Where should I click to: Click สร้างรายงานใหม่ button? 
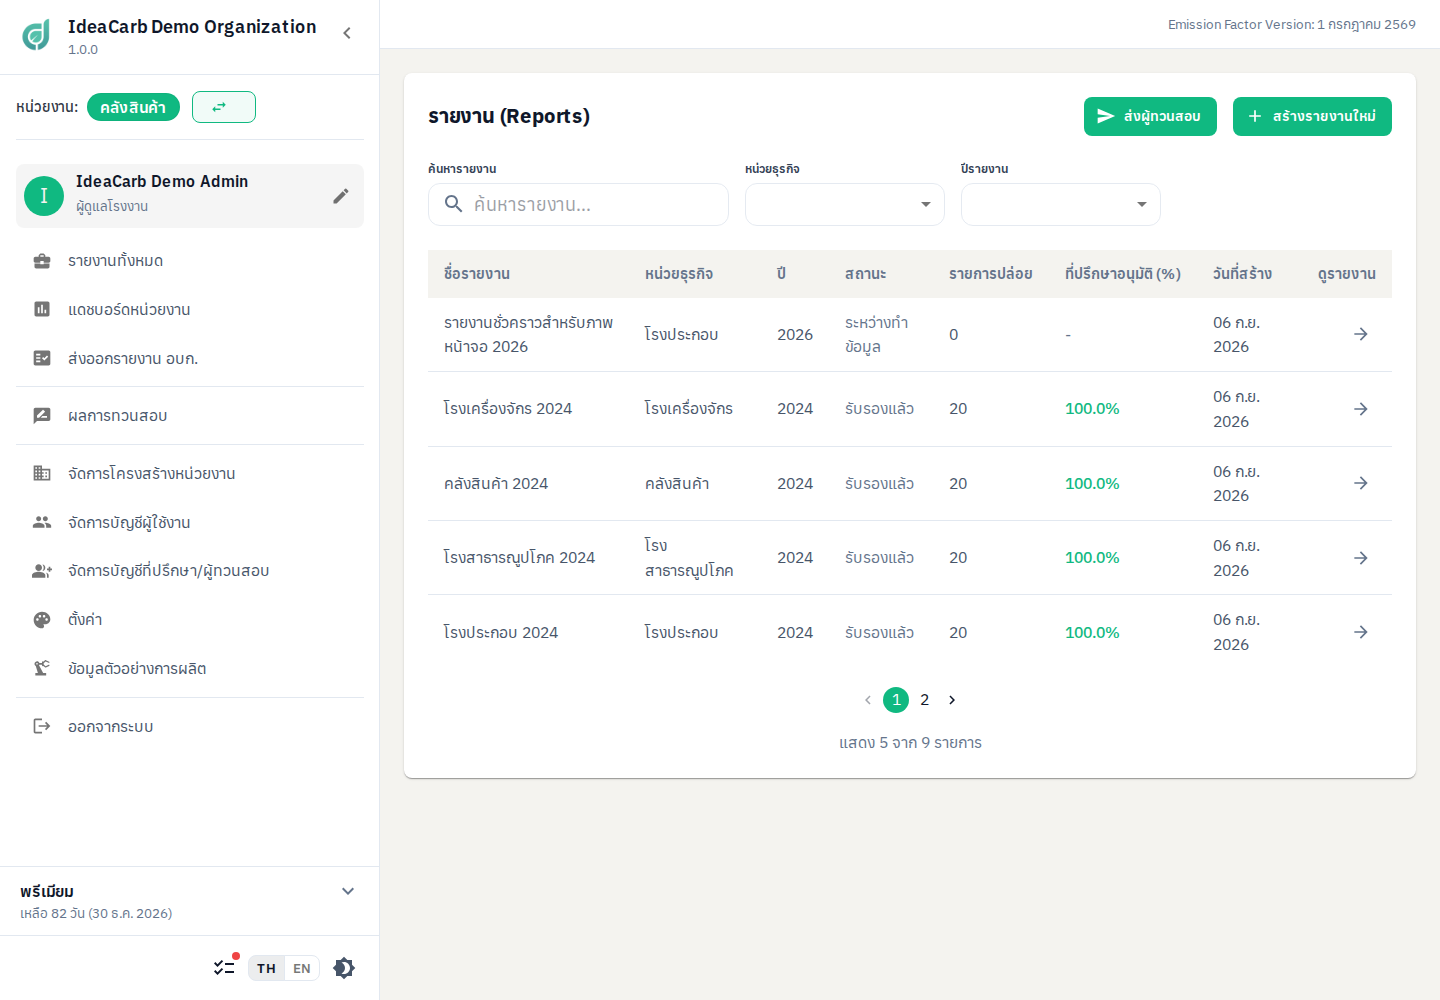pyautogui.click(x=1312, y=116)
